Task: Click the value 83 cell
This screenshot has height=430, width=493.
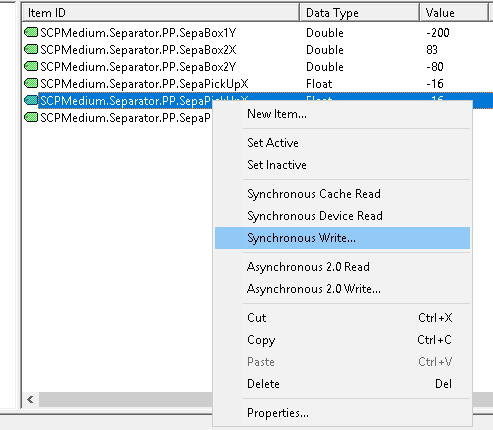Action: pos(432,50)
